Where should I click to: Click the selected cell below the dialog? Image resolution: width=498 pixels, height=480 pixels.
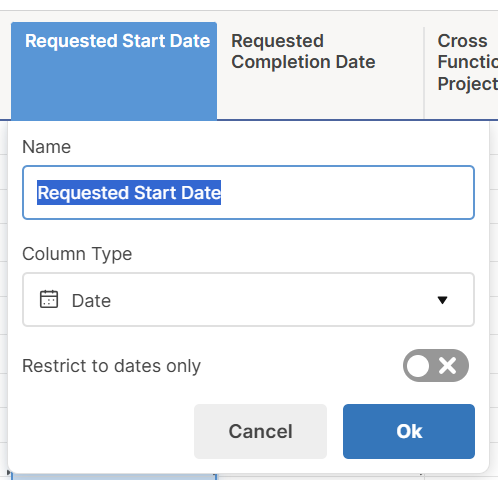coord(114,477)
